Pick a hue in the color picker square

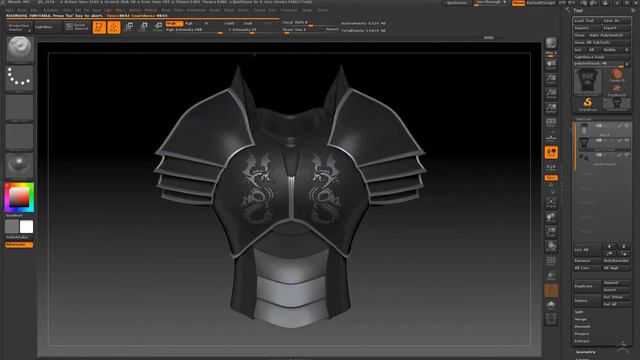pyautogui.click(x=19, y=198)
